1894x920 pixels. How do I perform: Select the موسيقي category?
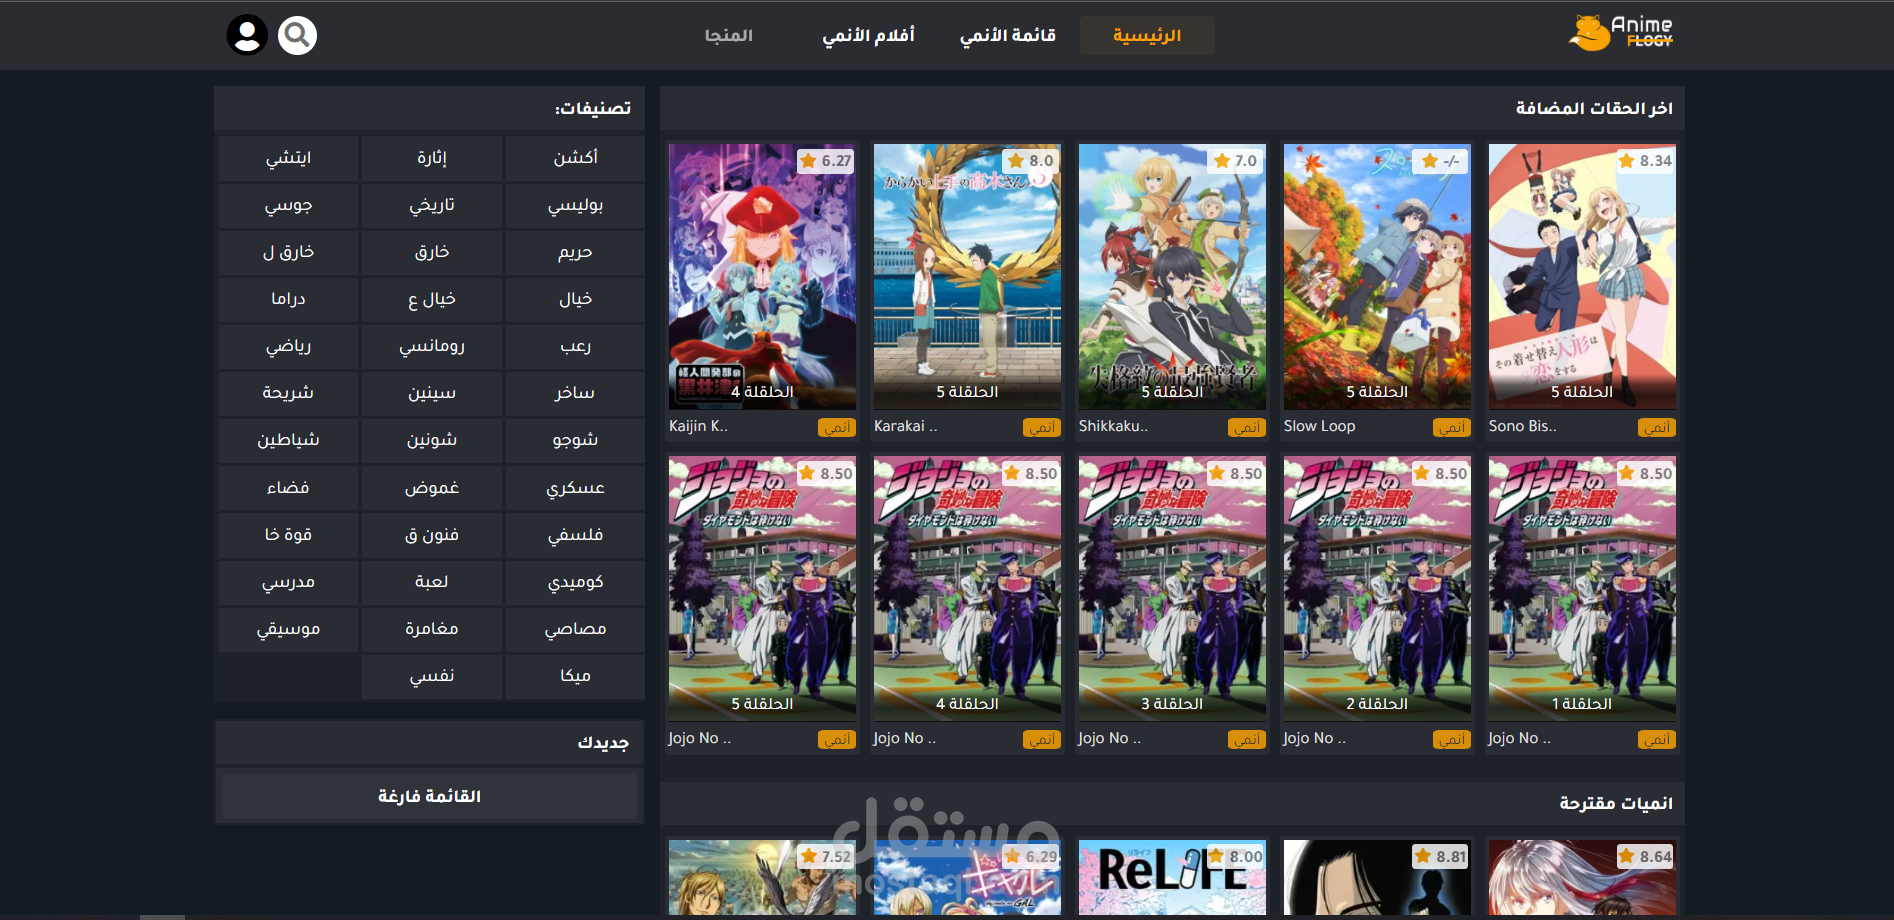click(288, 629)
